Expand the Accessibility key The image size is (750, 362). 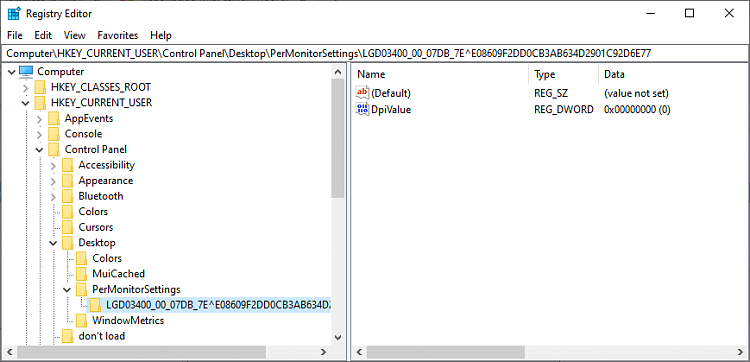click(x=54, y=165)
